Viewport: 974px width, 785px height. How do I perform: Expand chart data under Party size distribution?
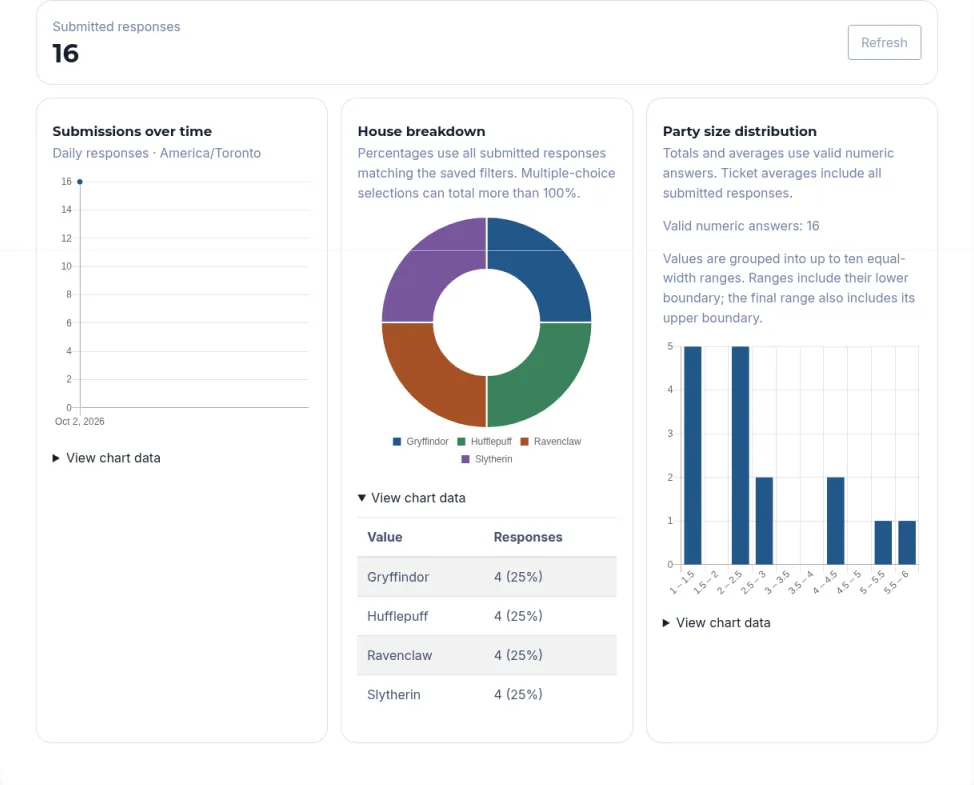click(x=716, y=622)
